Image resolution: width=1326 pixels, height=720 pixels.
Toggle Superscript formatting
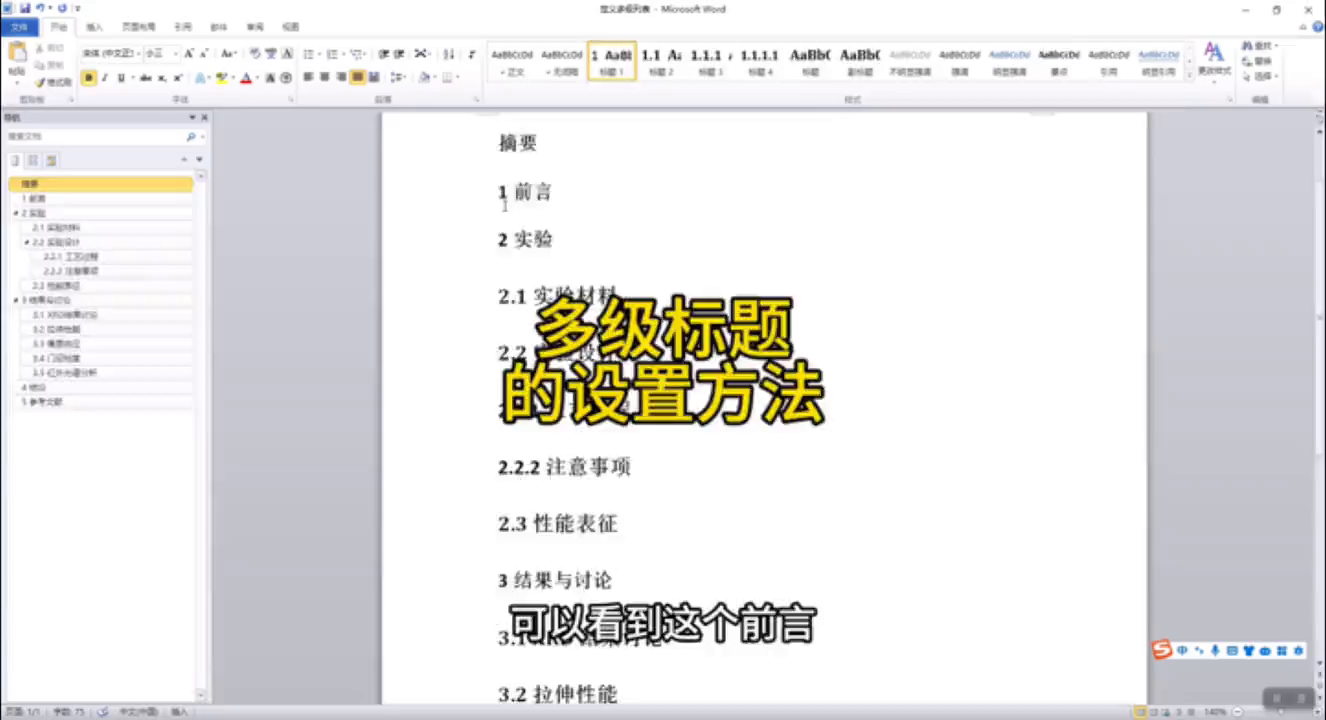coord(177,78)
